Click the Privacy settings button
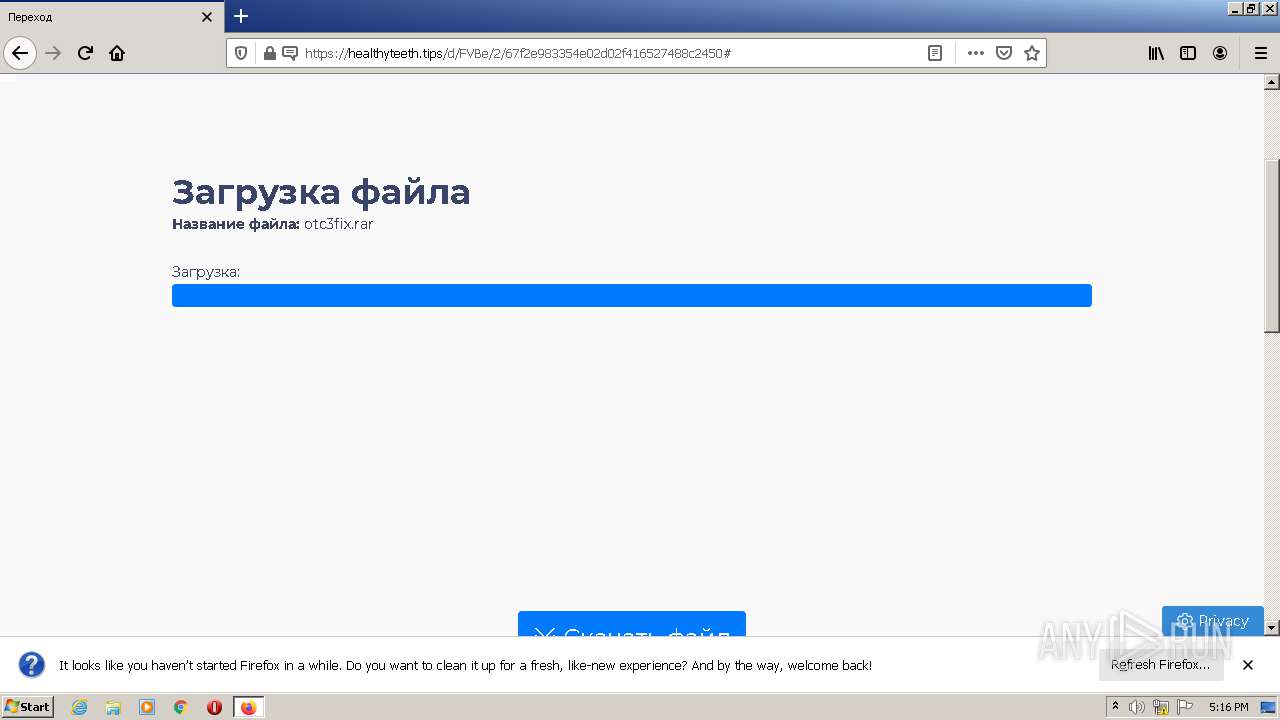Viewport: 1280px width, 720px height. tap(1213, 621)
